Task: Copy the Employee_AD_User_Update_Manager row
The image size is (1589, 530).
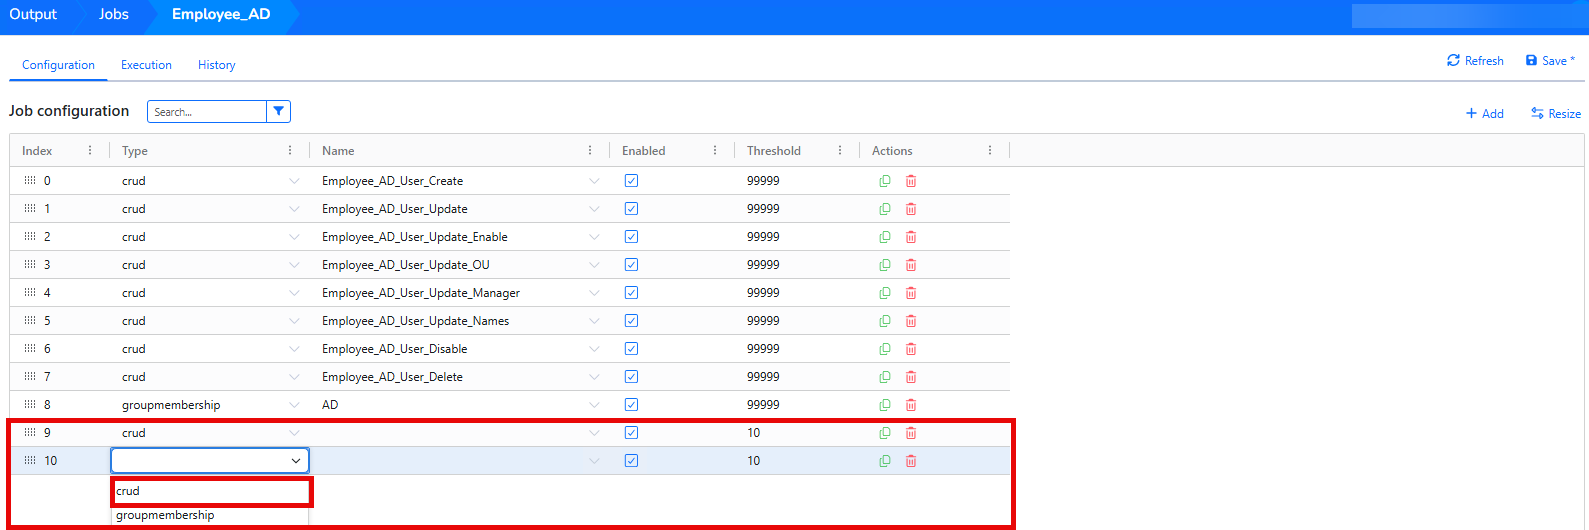Action: coord(885,293)
